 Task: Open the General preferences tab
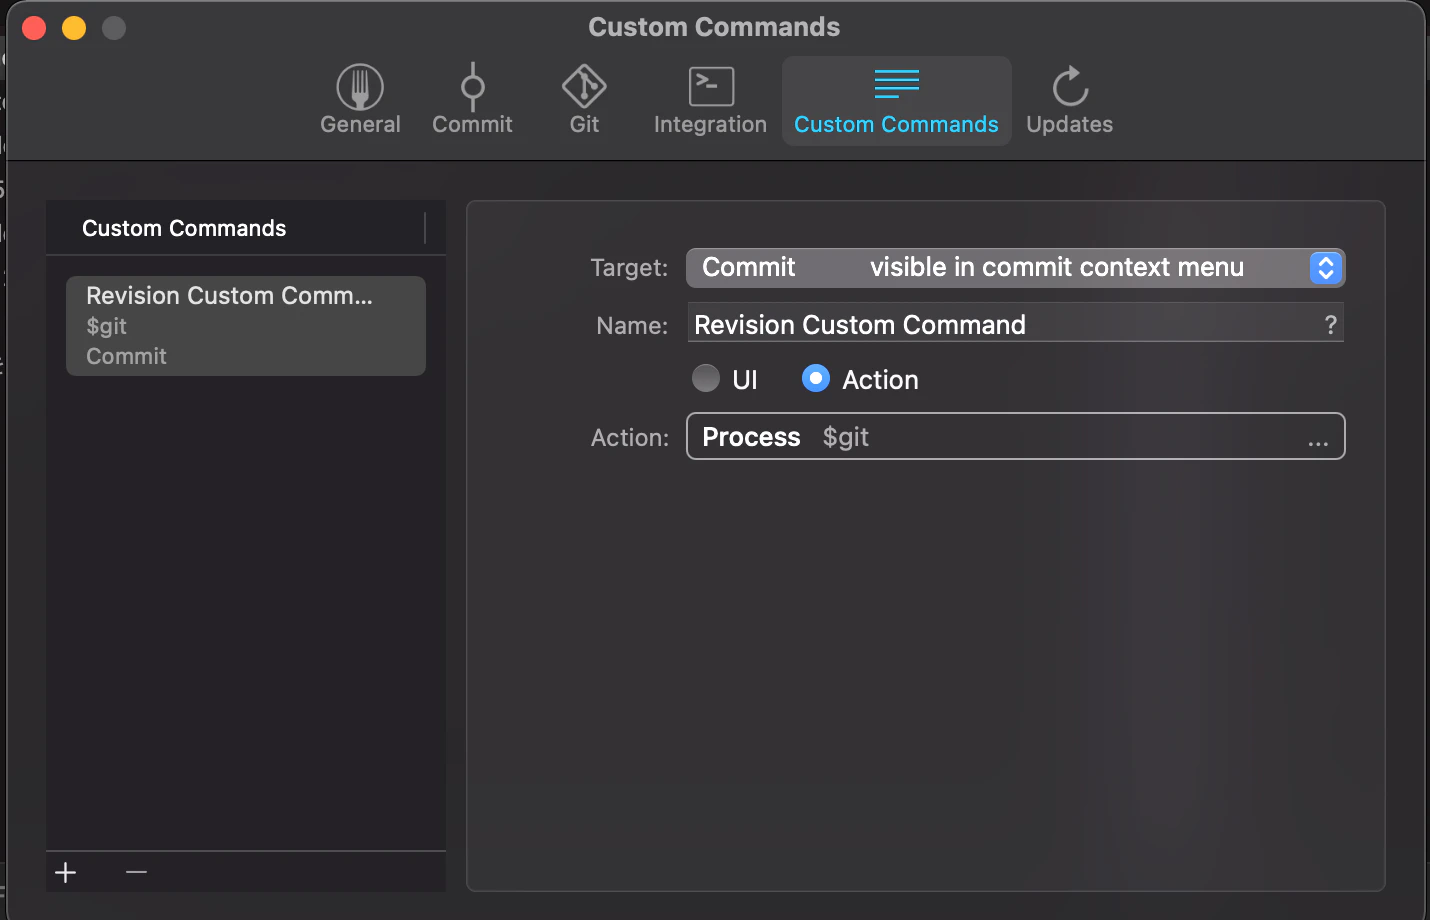click(x=360, y=101)
